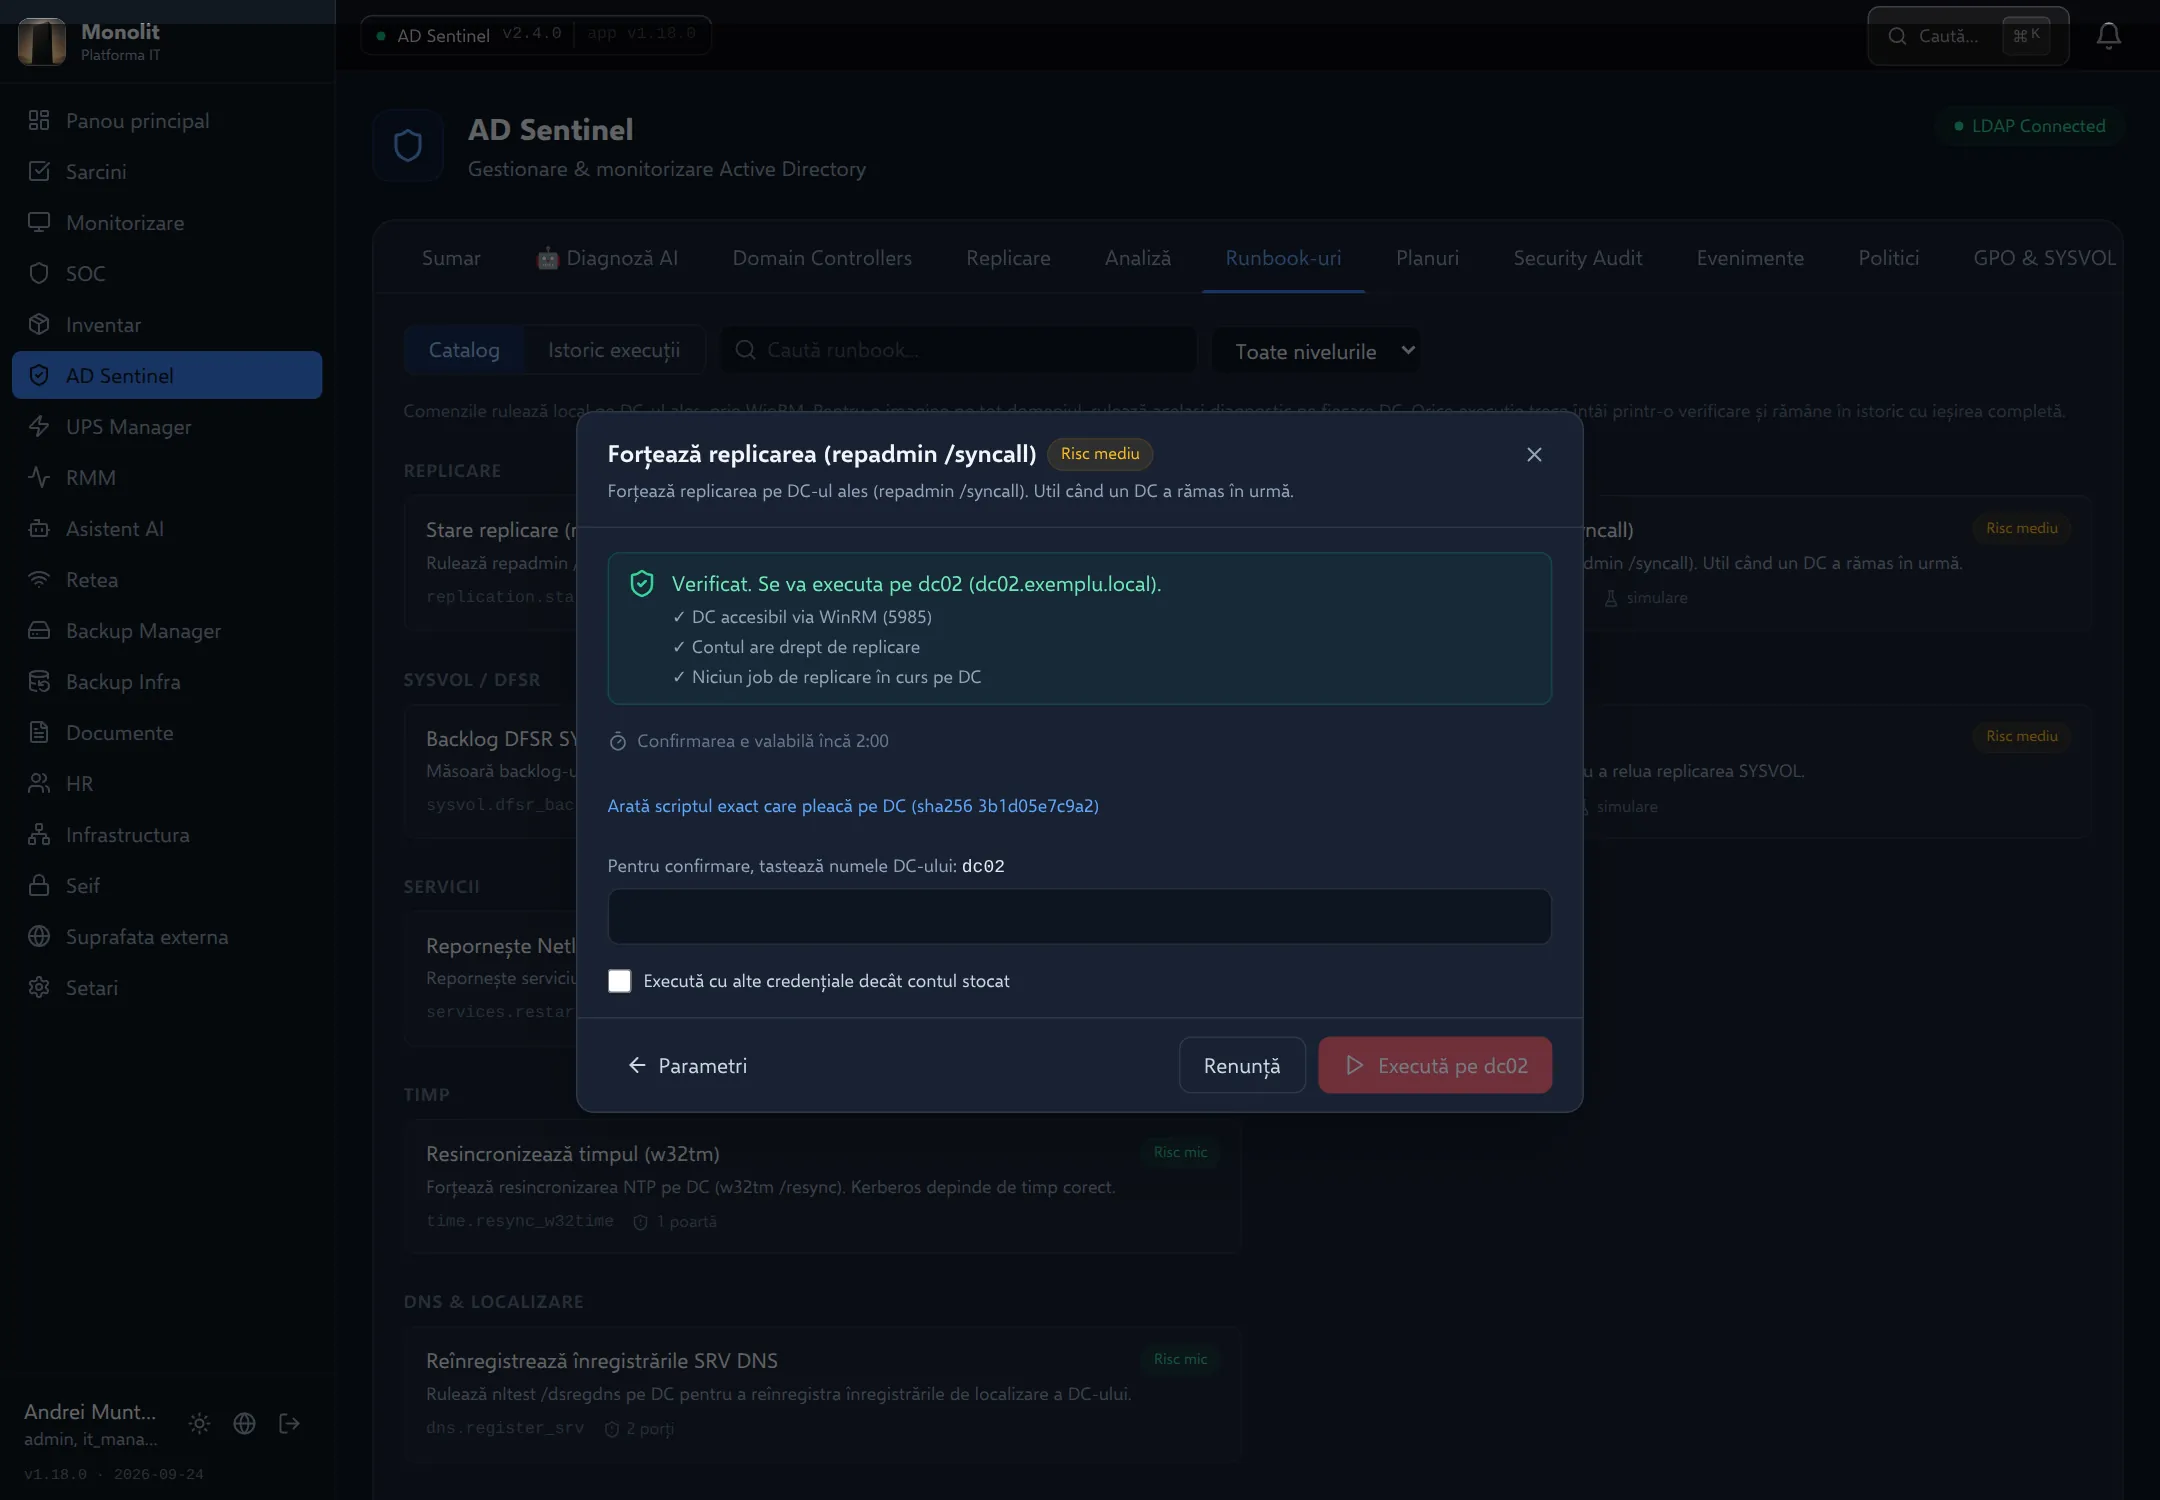The width and height of the screenshot is (2160, 1500).
Task: Expand script details link with sha256
Action: (x=853, y=806)
